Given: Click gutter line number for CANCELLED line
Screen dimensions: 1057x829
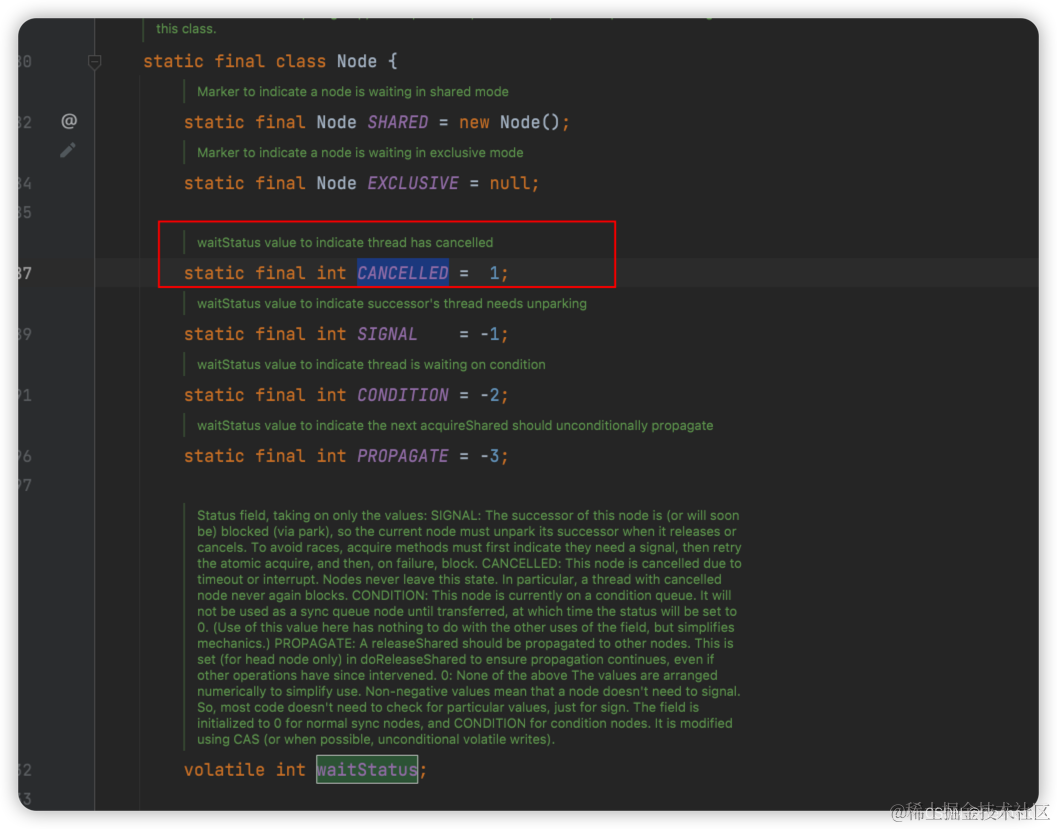Looking at the screenshot, I should click(x=24, y=273).
